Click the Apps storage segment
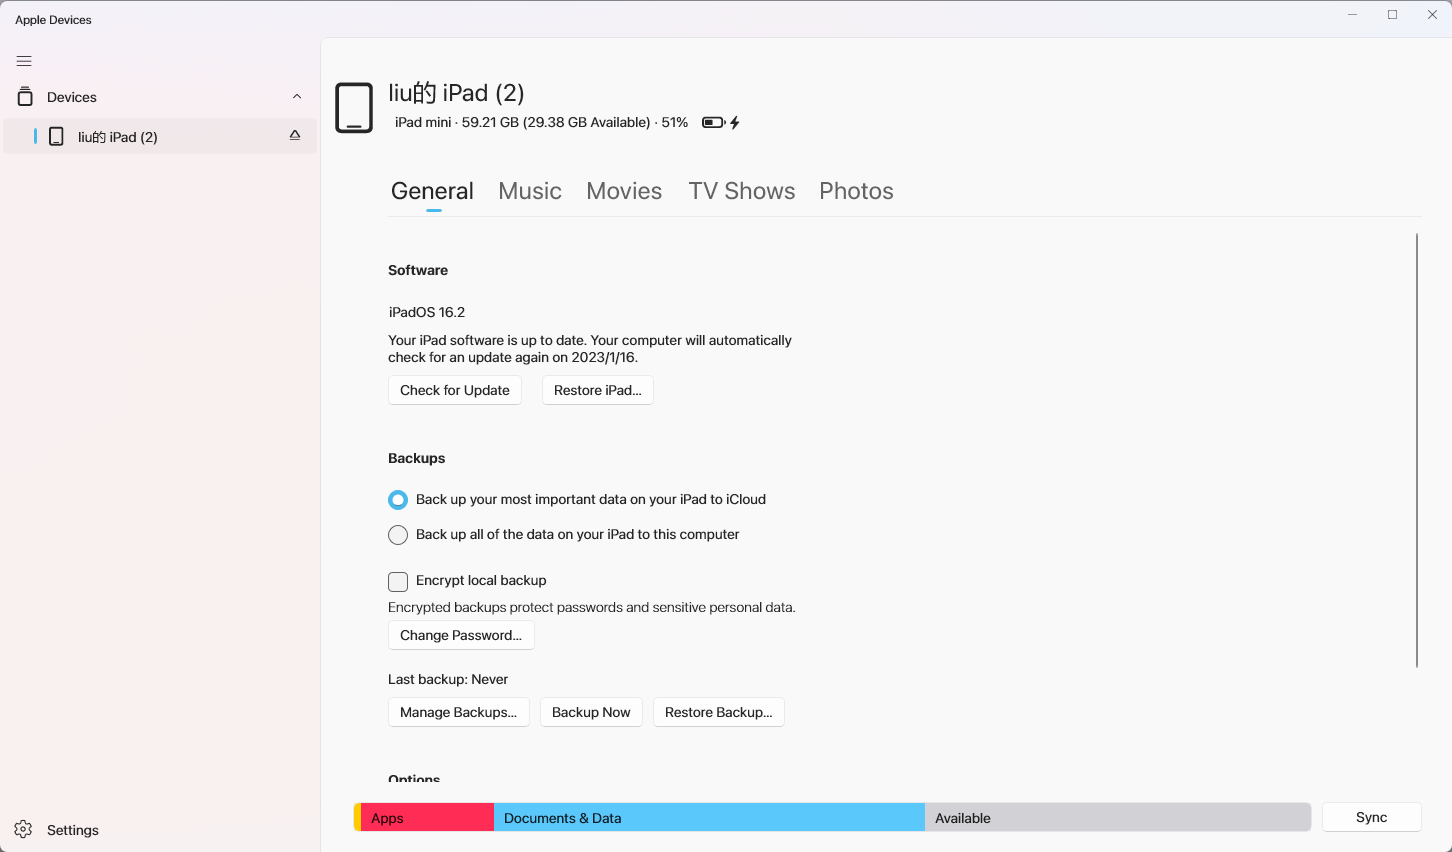Viewport: 1452px width, 852px height. [427, 817]
